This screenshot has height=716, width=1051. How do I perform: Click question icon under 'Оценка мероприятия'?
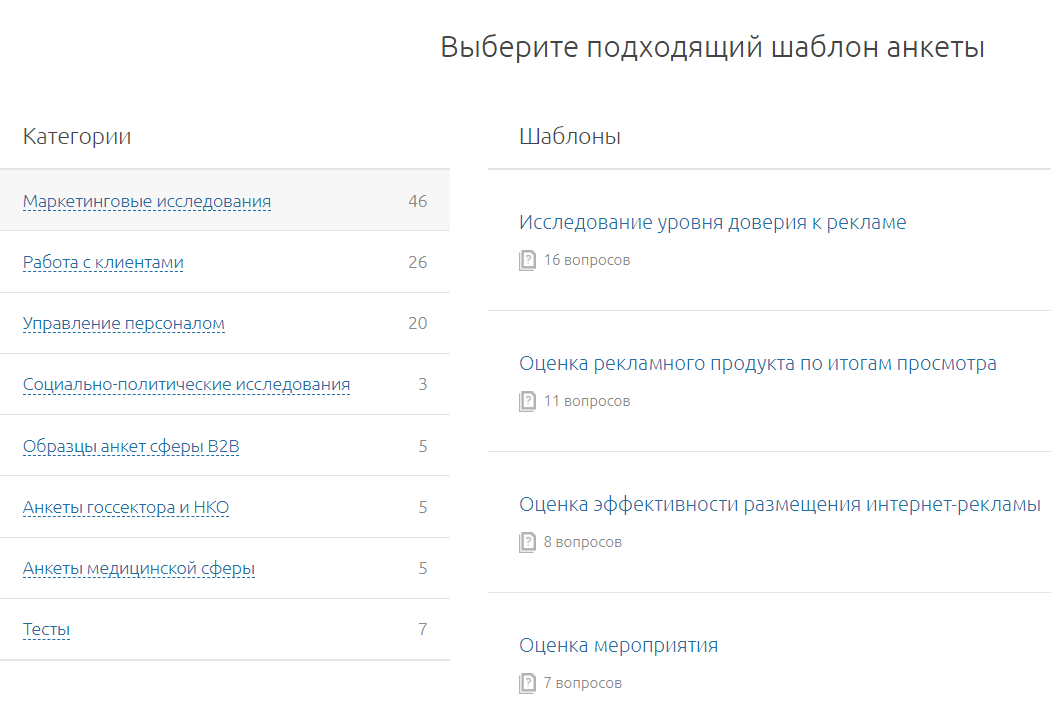pyautogui.click(x=527, y=684)
